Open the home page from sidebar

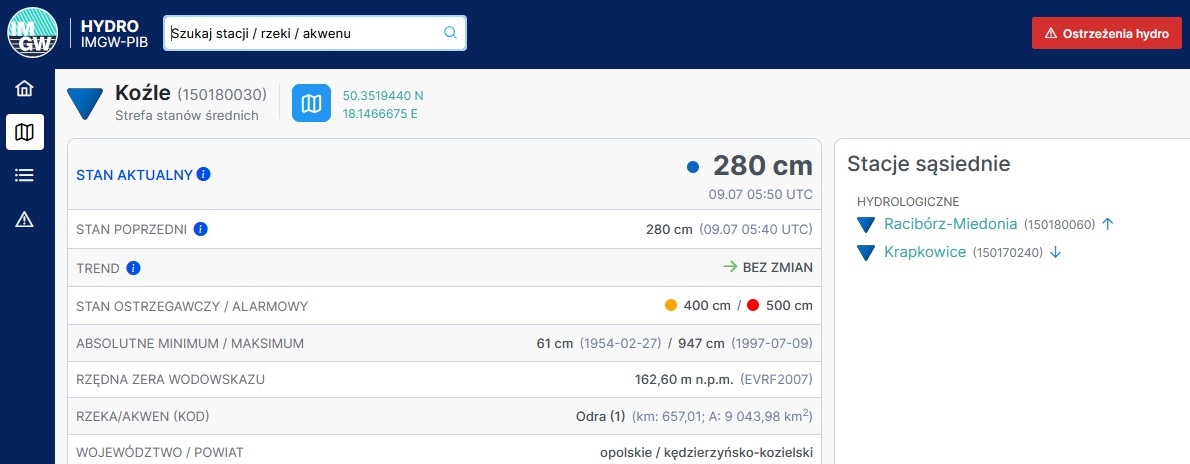(x=25, y=89)
